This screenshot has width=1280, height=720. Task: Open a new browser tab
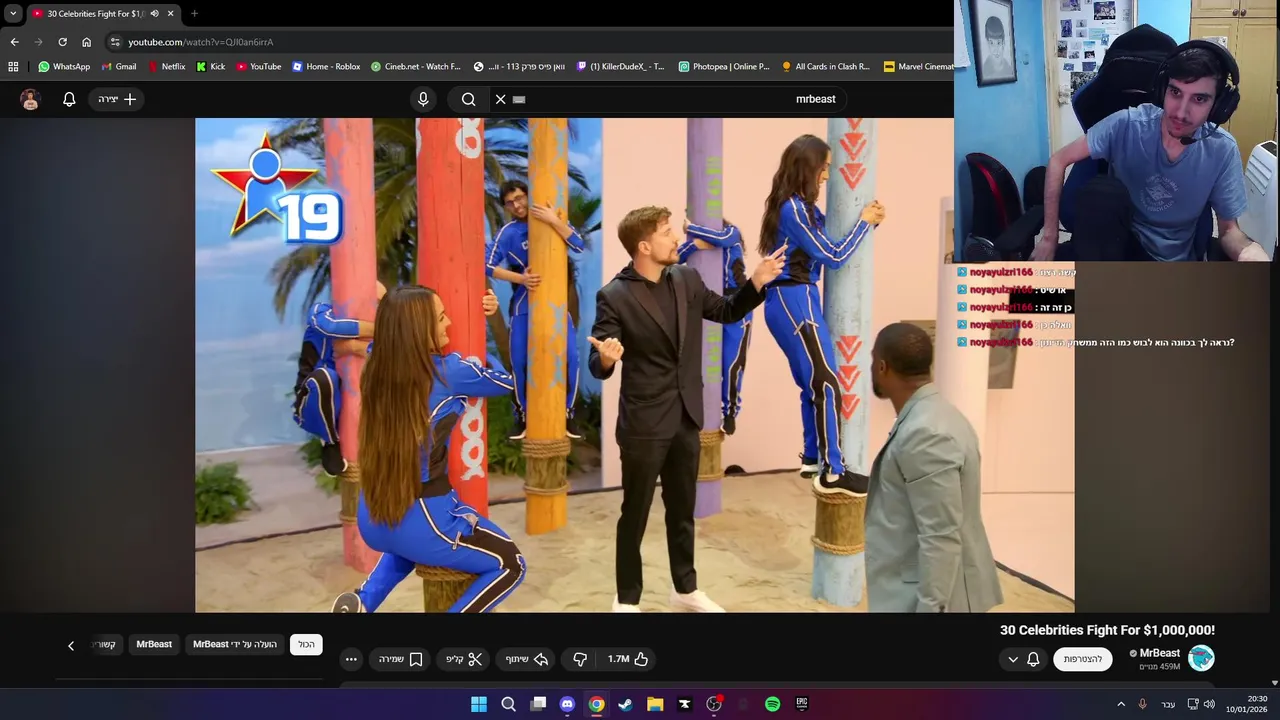pyautogui.click(x=194, y=14)
